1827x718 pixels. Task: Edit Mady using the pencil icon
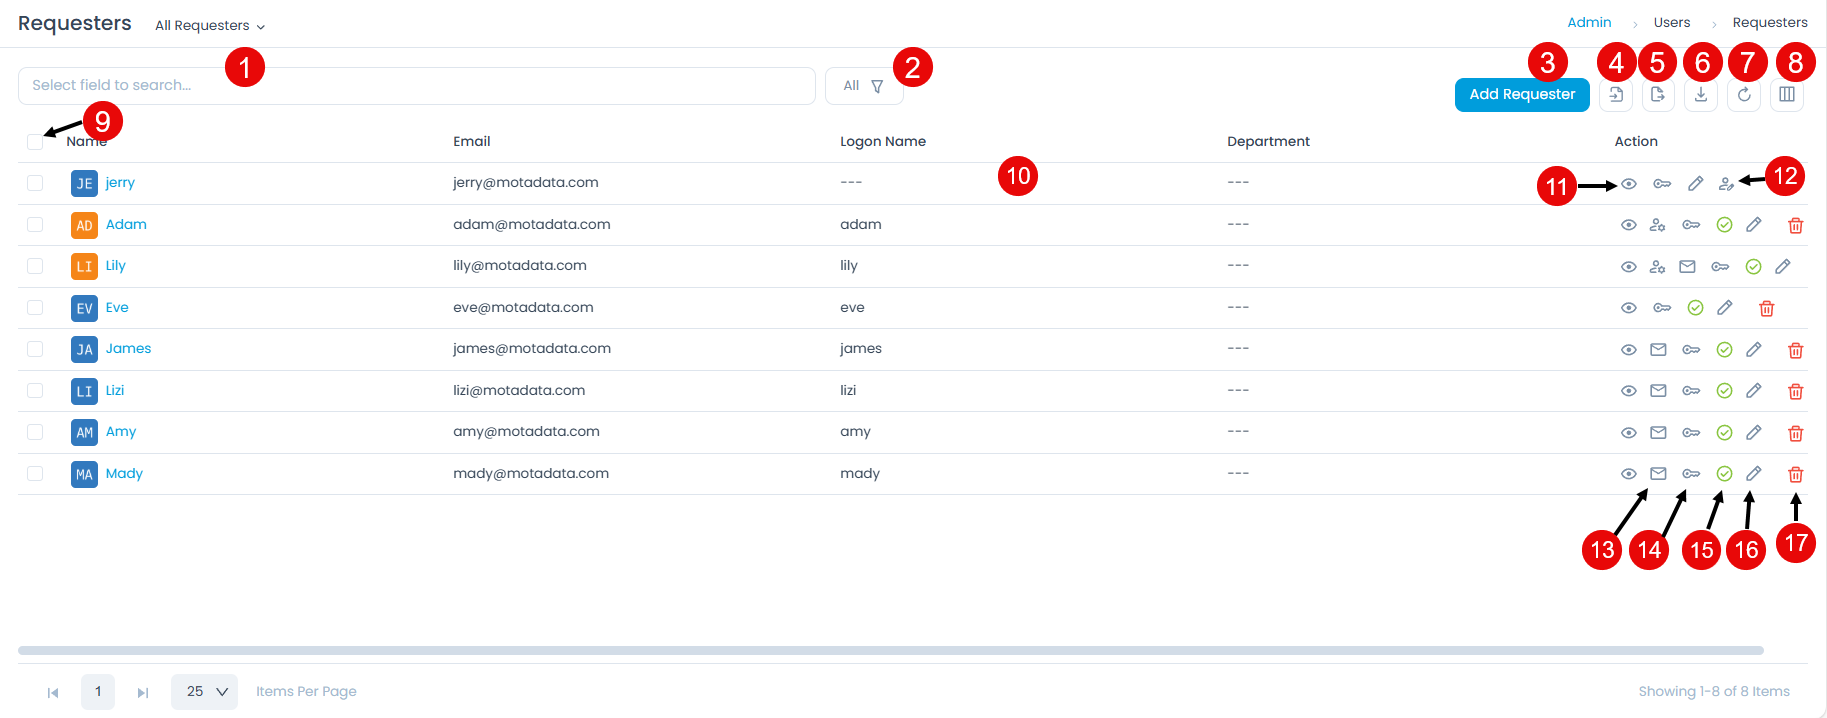[1754, 474]
